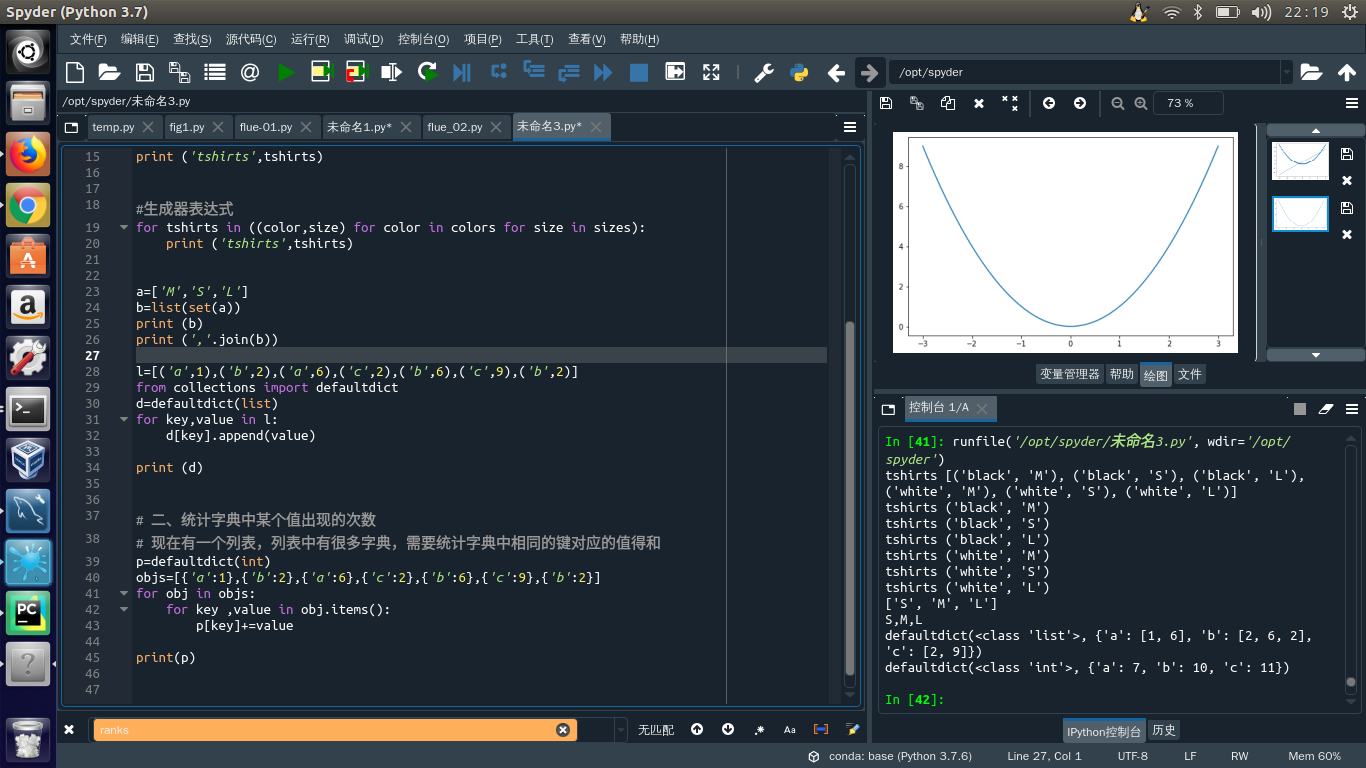Save the current file with toolbar icon
This screenshot has width=1366, height=768.
coord(144,72)
